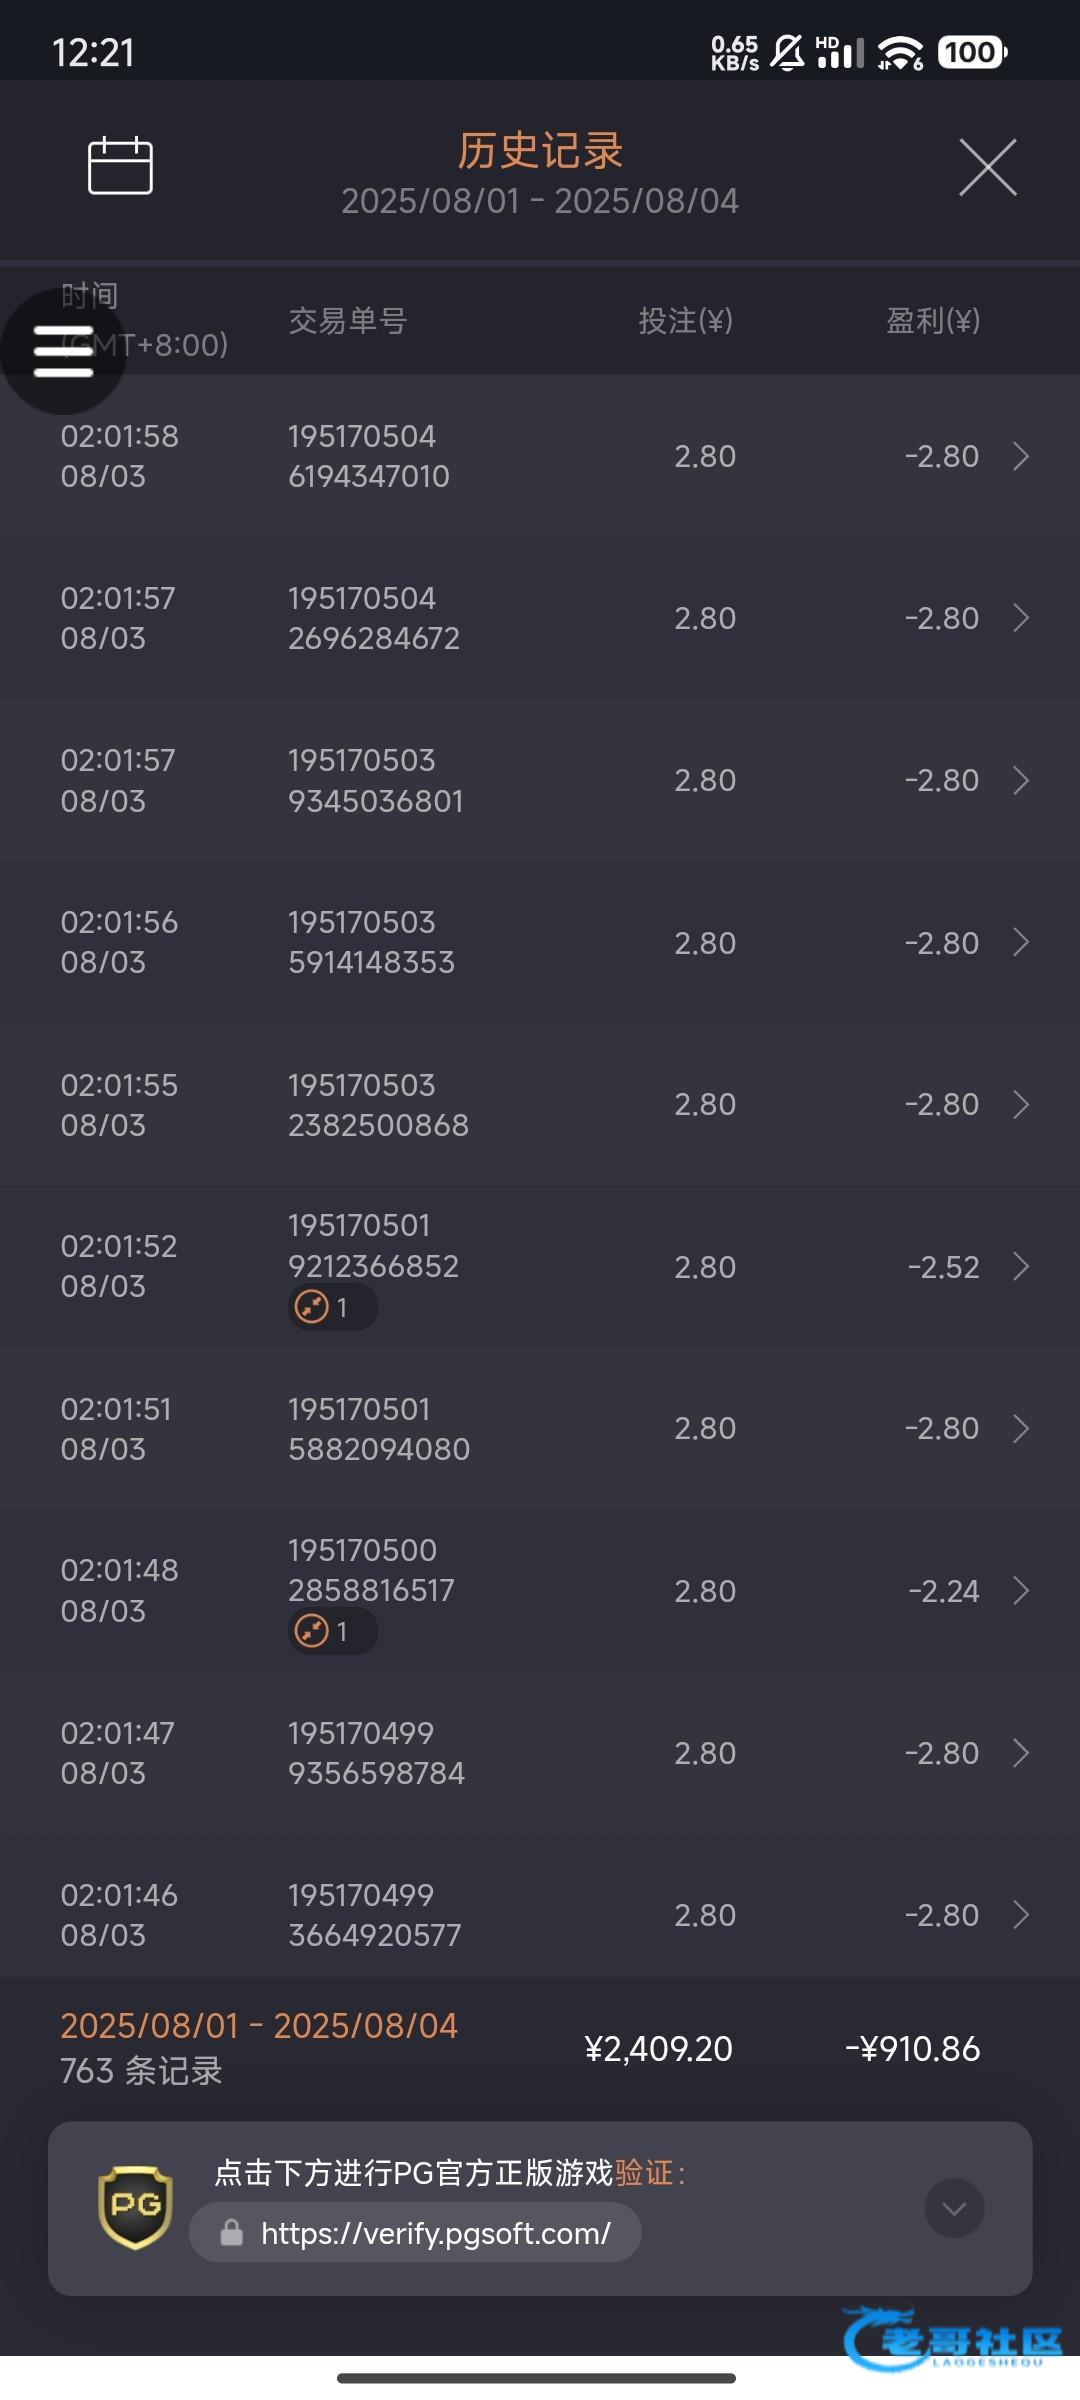Image resolution: width=1080 pixels, height=2400 pixels.
Task: Tap the lock icon beside verify URL
Action: 232,2233
